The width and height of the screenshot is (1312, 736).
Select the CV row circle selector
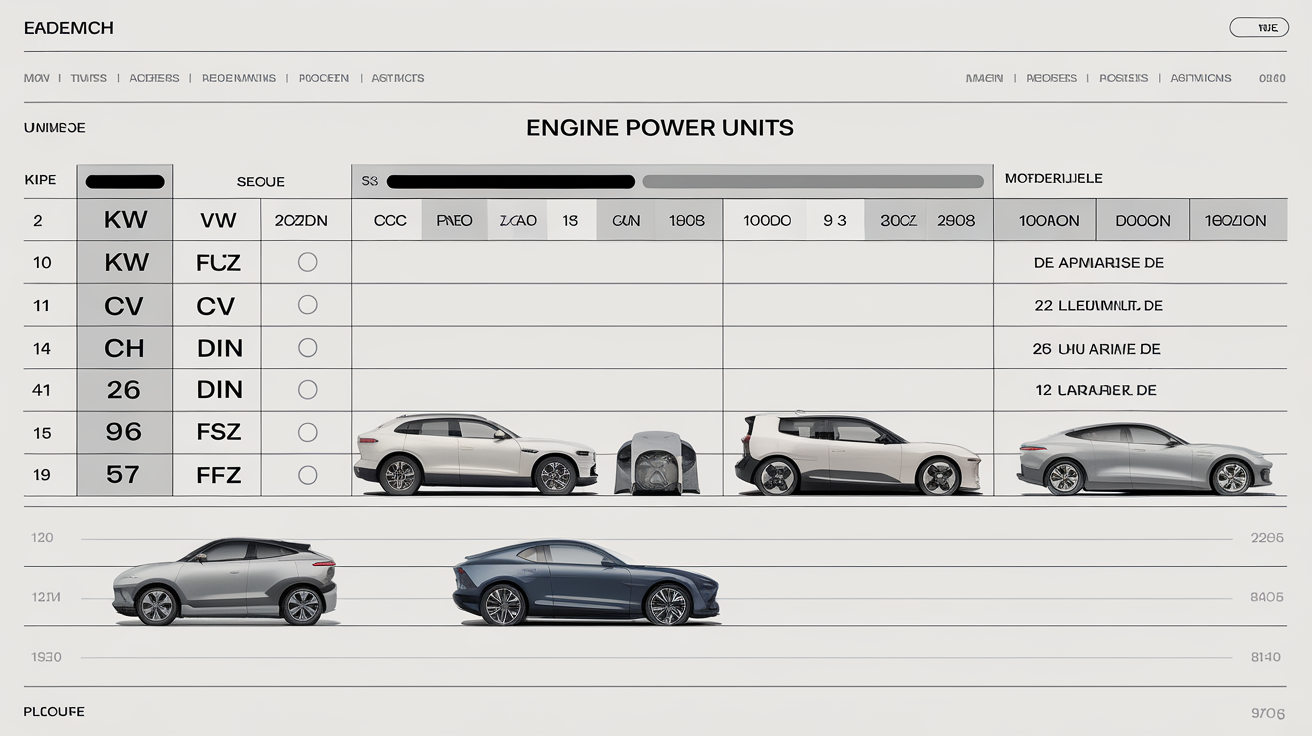pos(308,305)
